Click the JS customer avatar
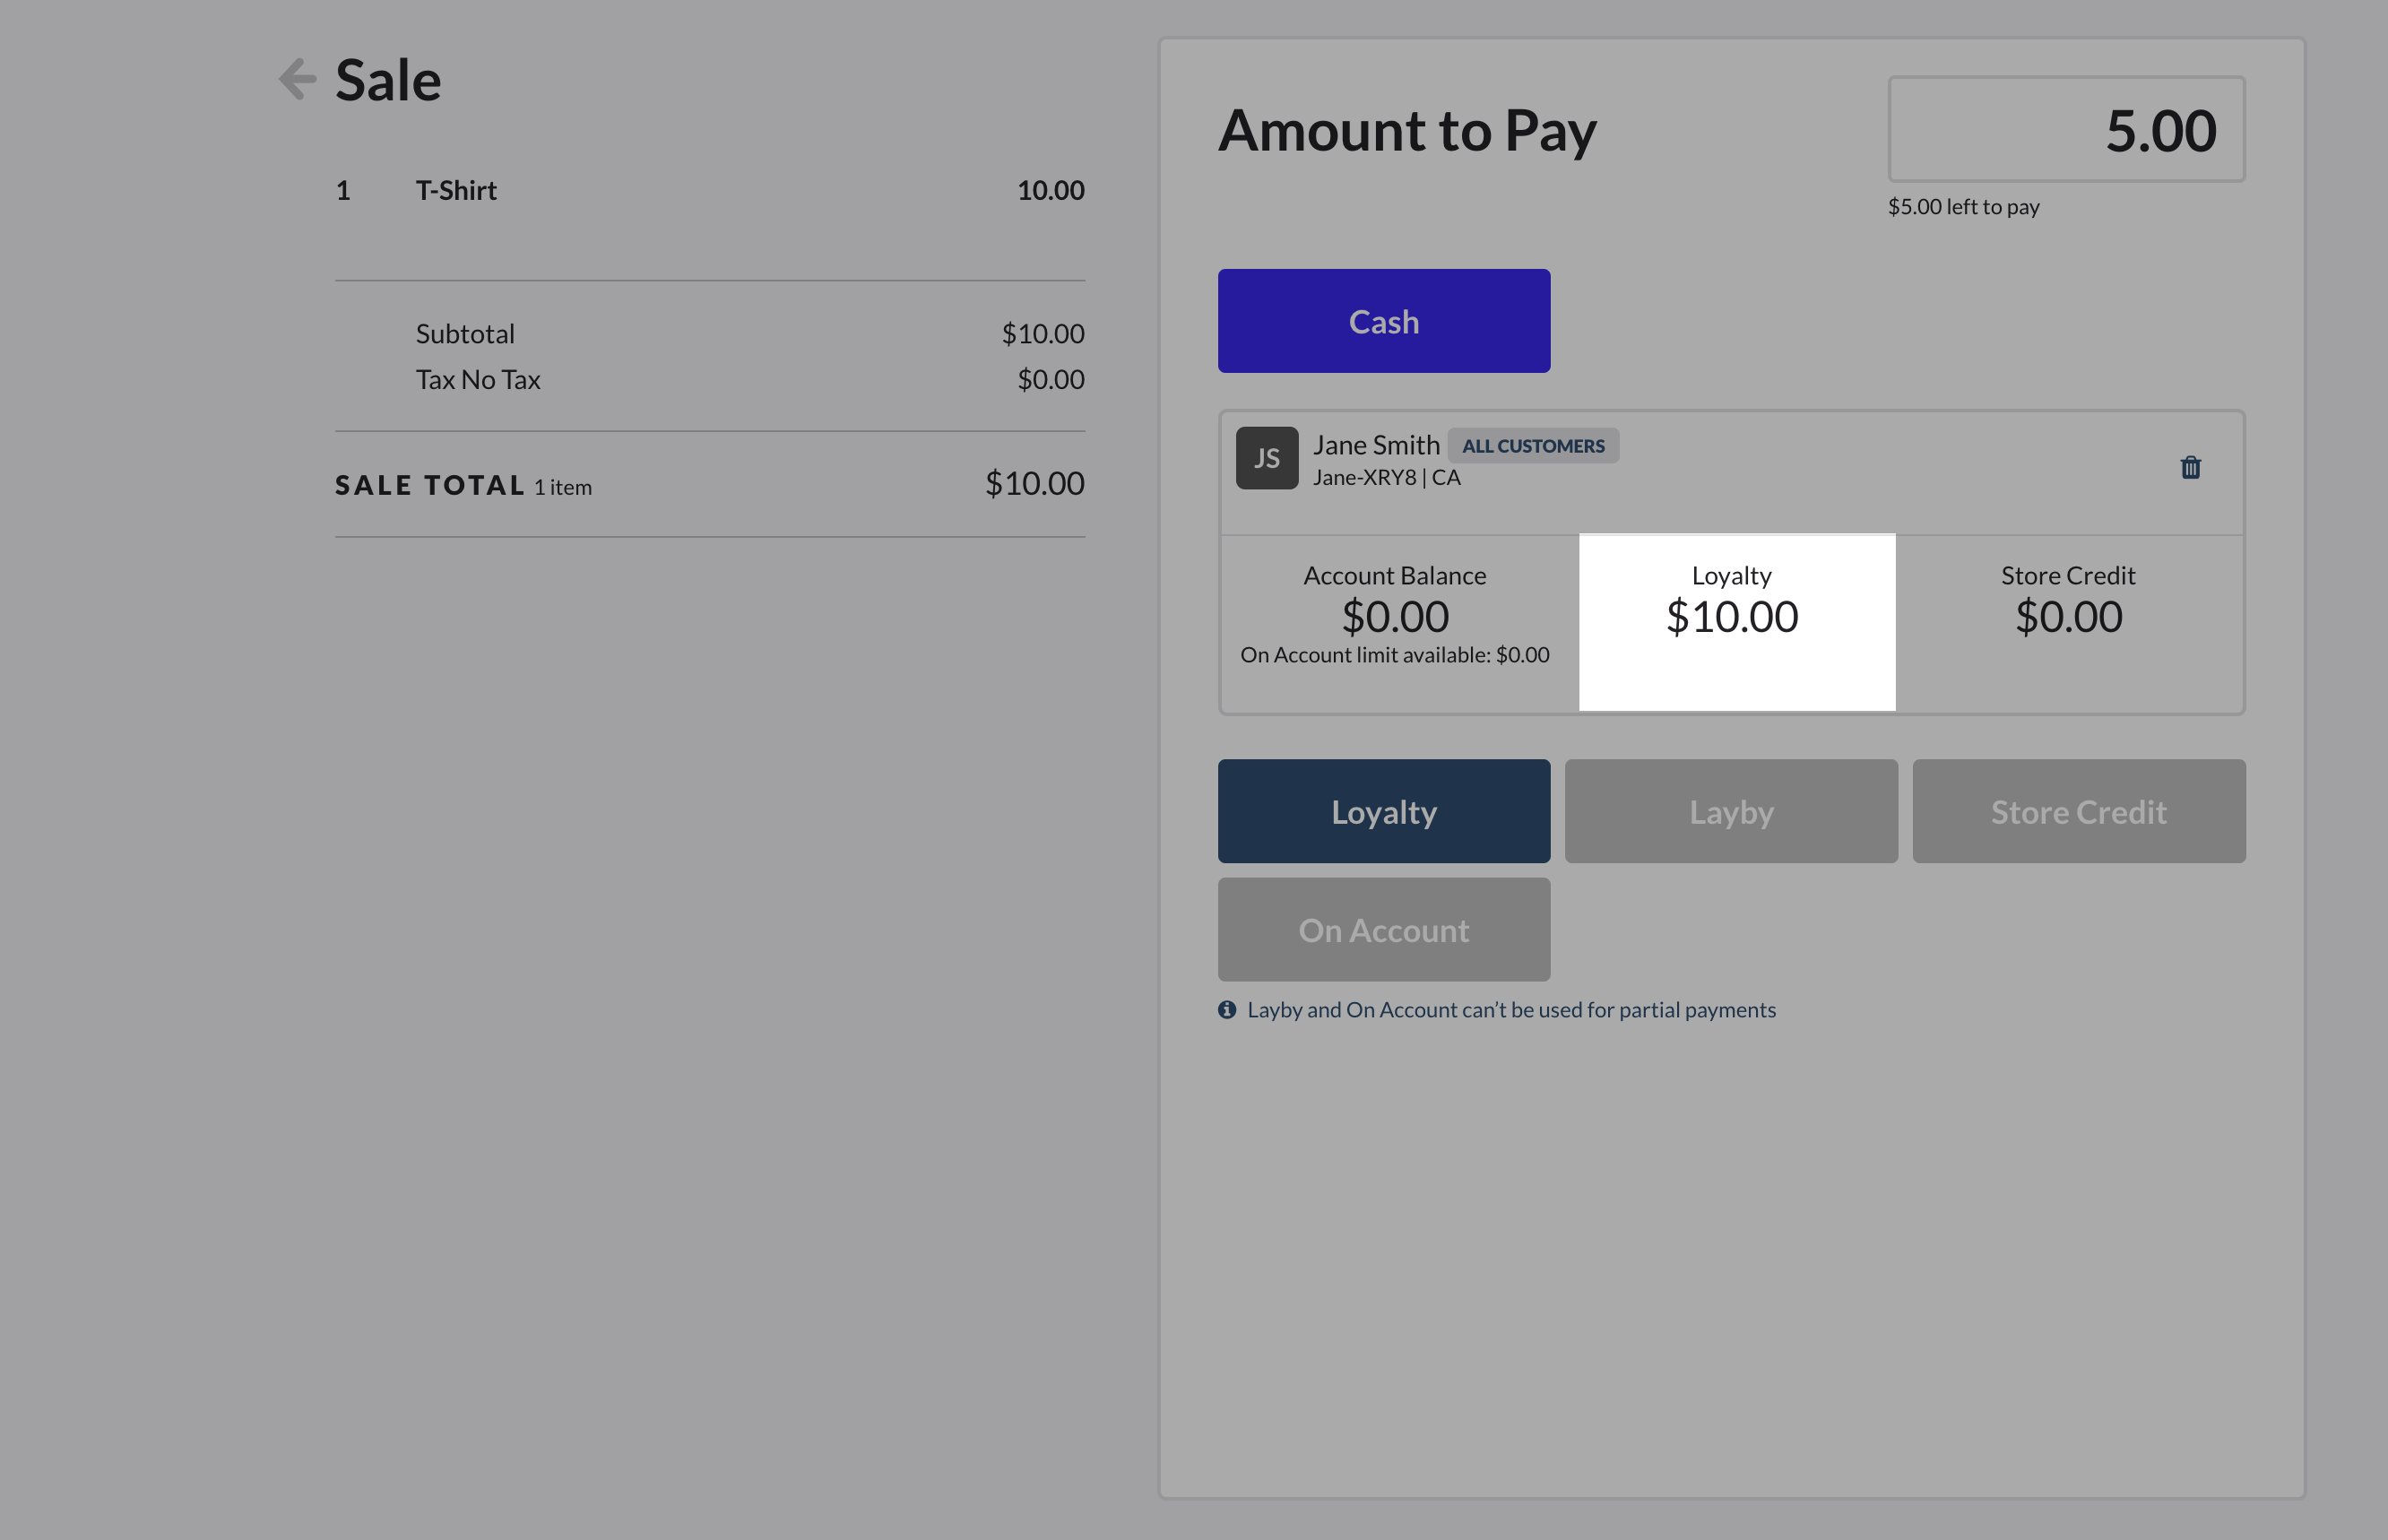Viewport: 2388px width, 1540px height. point(1266,458)
